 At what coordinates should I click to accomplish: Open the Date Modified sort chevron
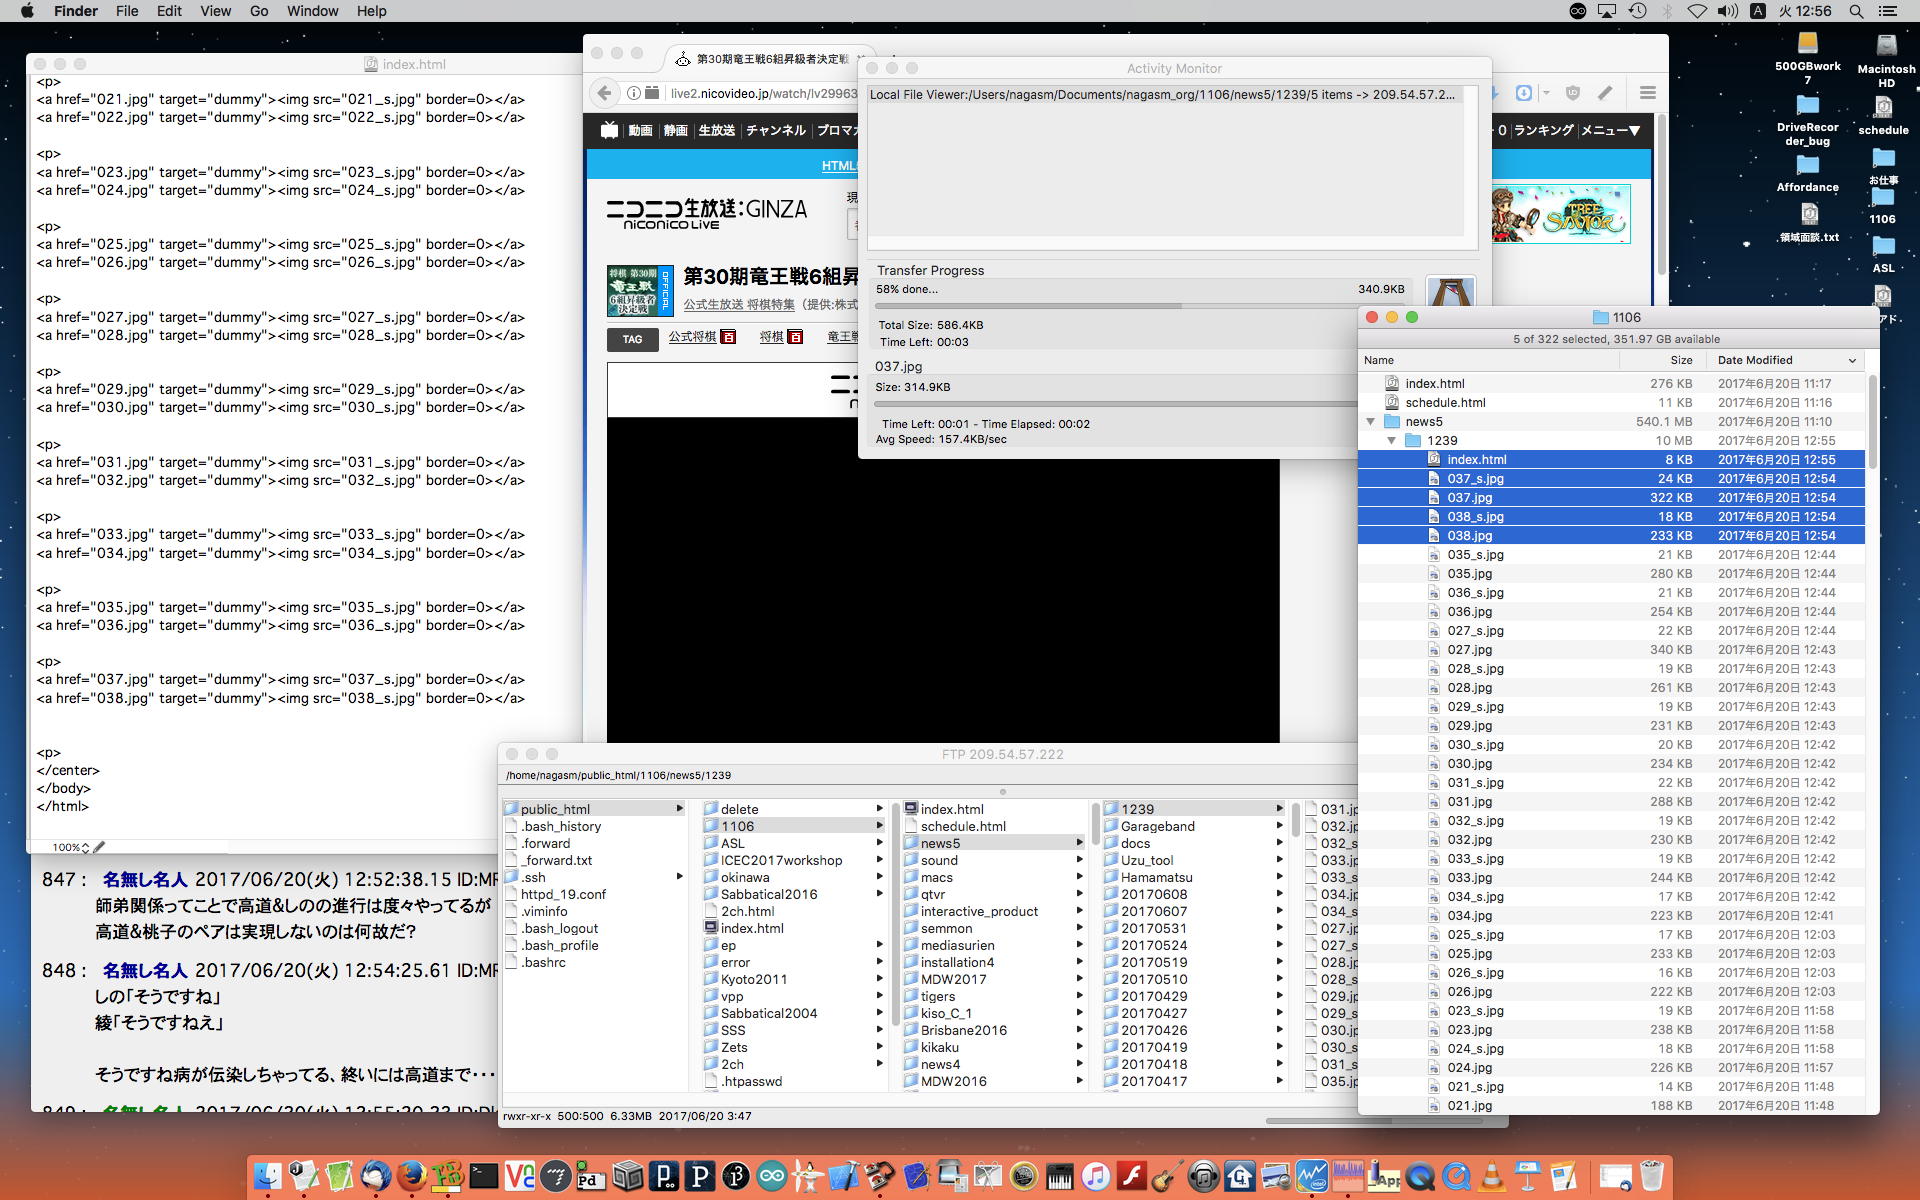(x=1852, y=360)
